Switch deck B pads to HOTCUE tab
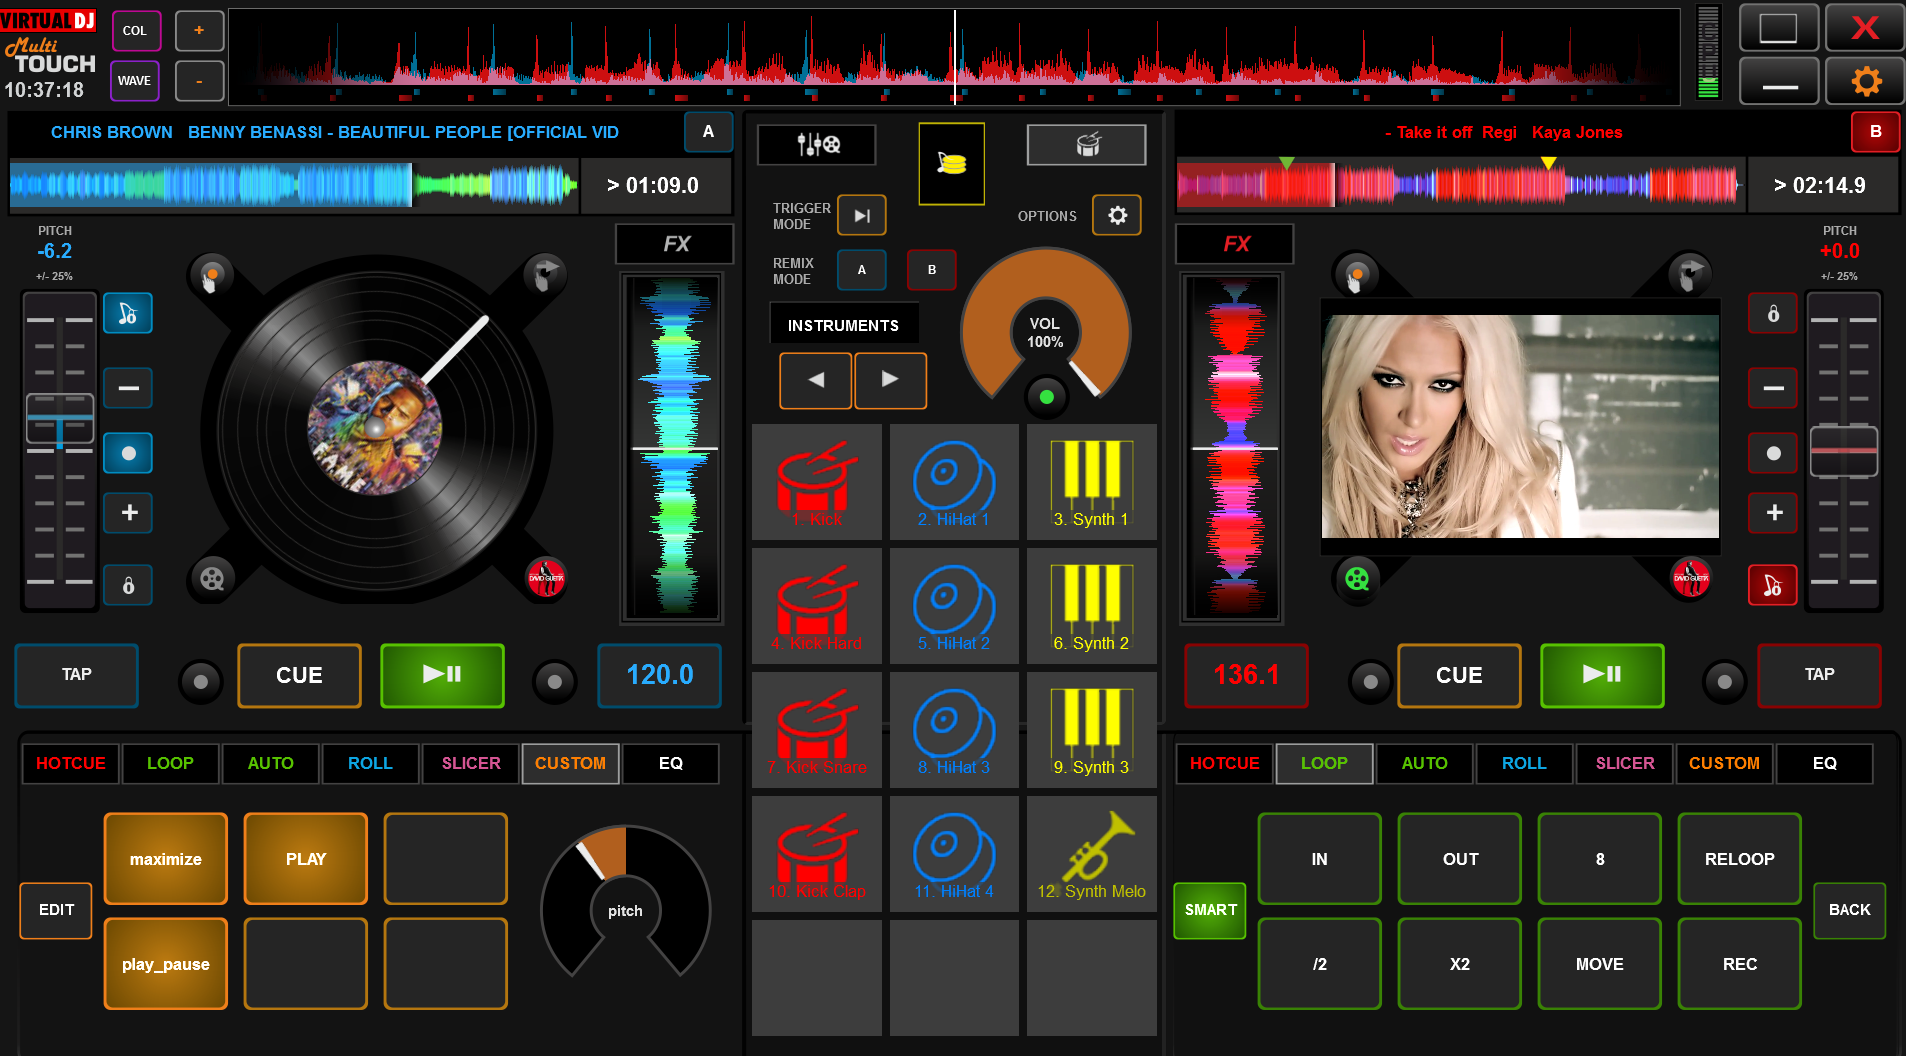Image resolution: width=1906 pixels, height=1056 pixels. click(1224, 763)
